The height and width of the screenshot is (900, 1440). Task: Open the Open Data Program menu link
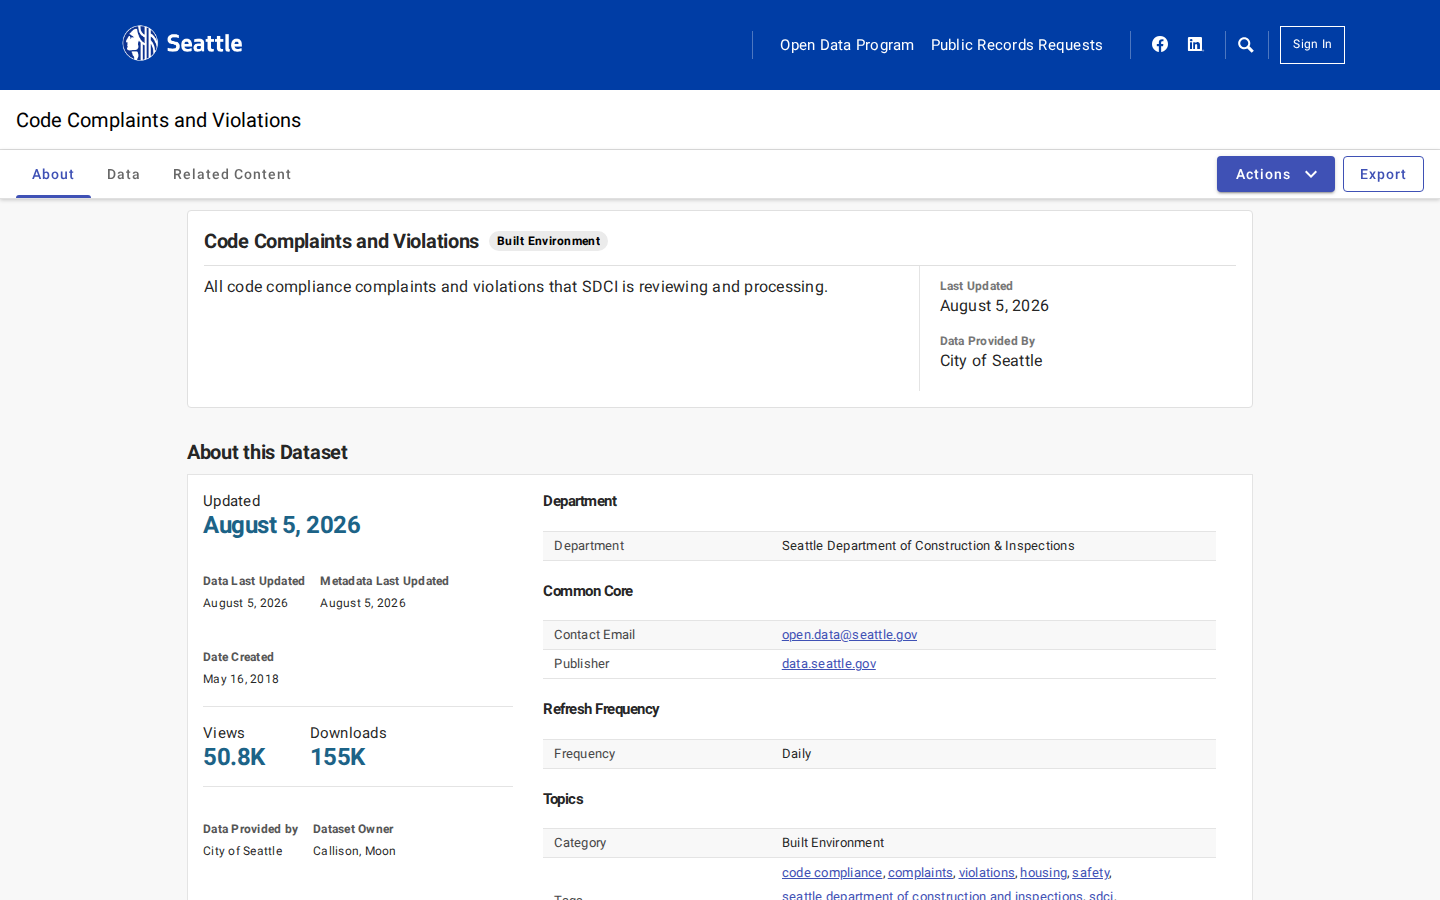pyautogui.click(x=847, y=45)
